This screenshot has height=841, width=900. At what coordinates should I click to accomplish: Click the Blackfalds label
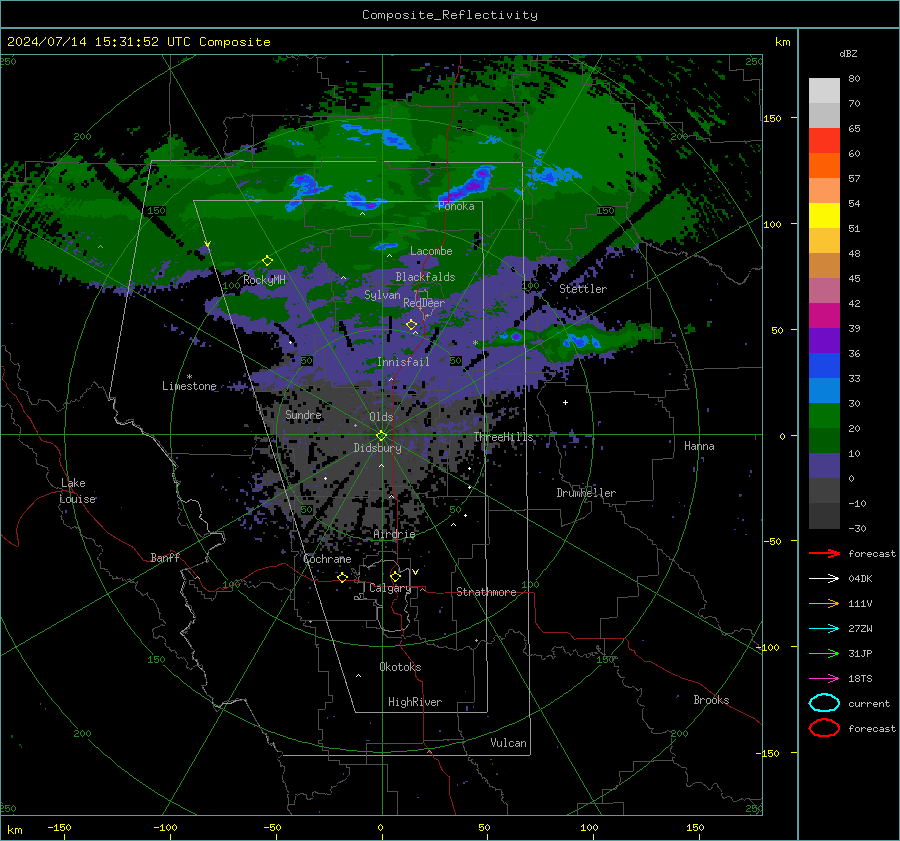(x=425, y=277)
